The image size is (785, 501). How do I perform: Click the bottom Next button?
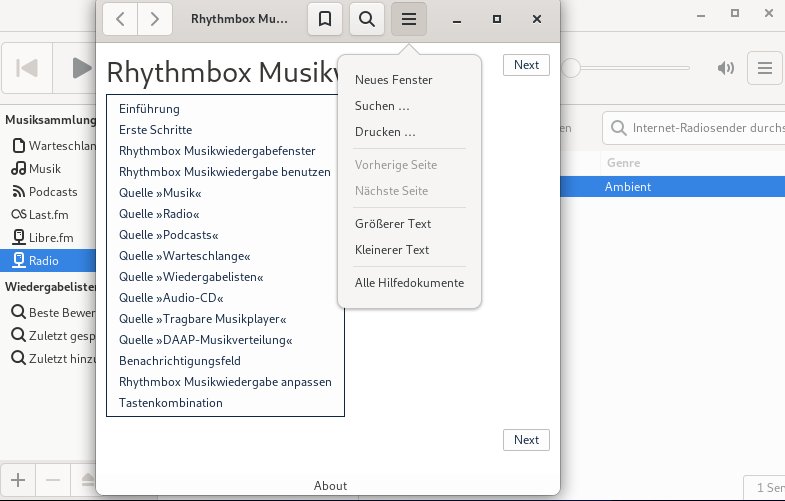[x=526, y=440]
